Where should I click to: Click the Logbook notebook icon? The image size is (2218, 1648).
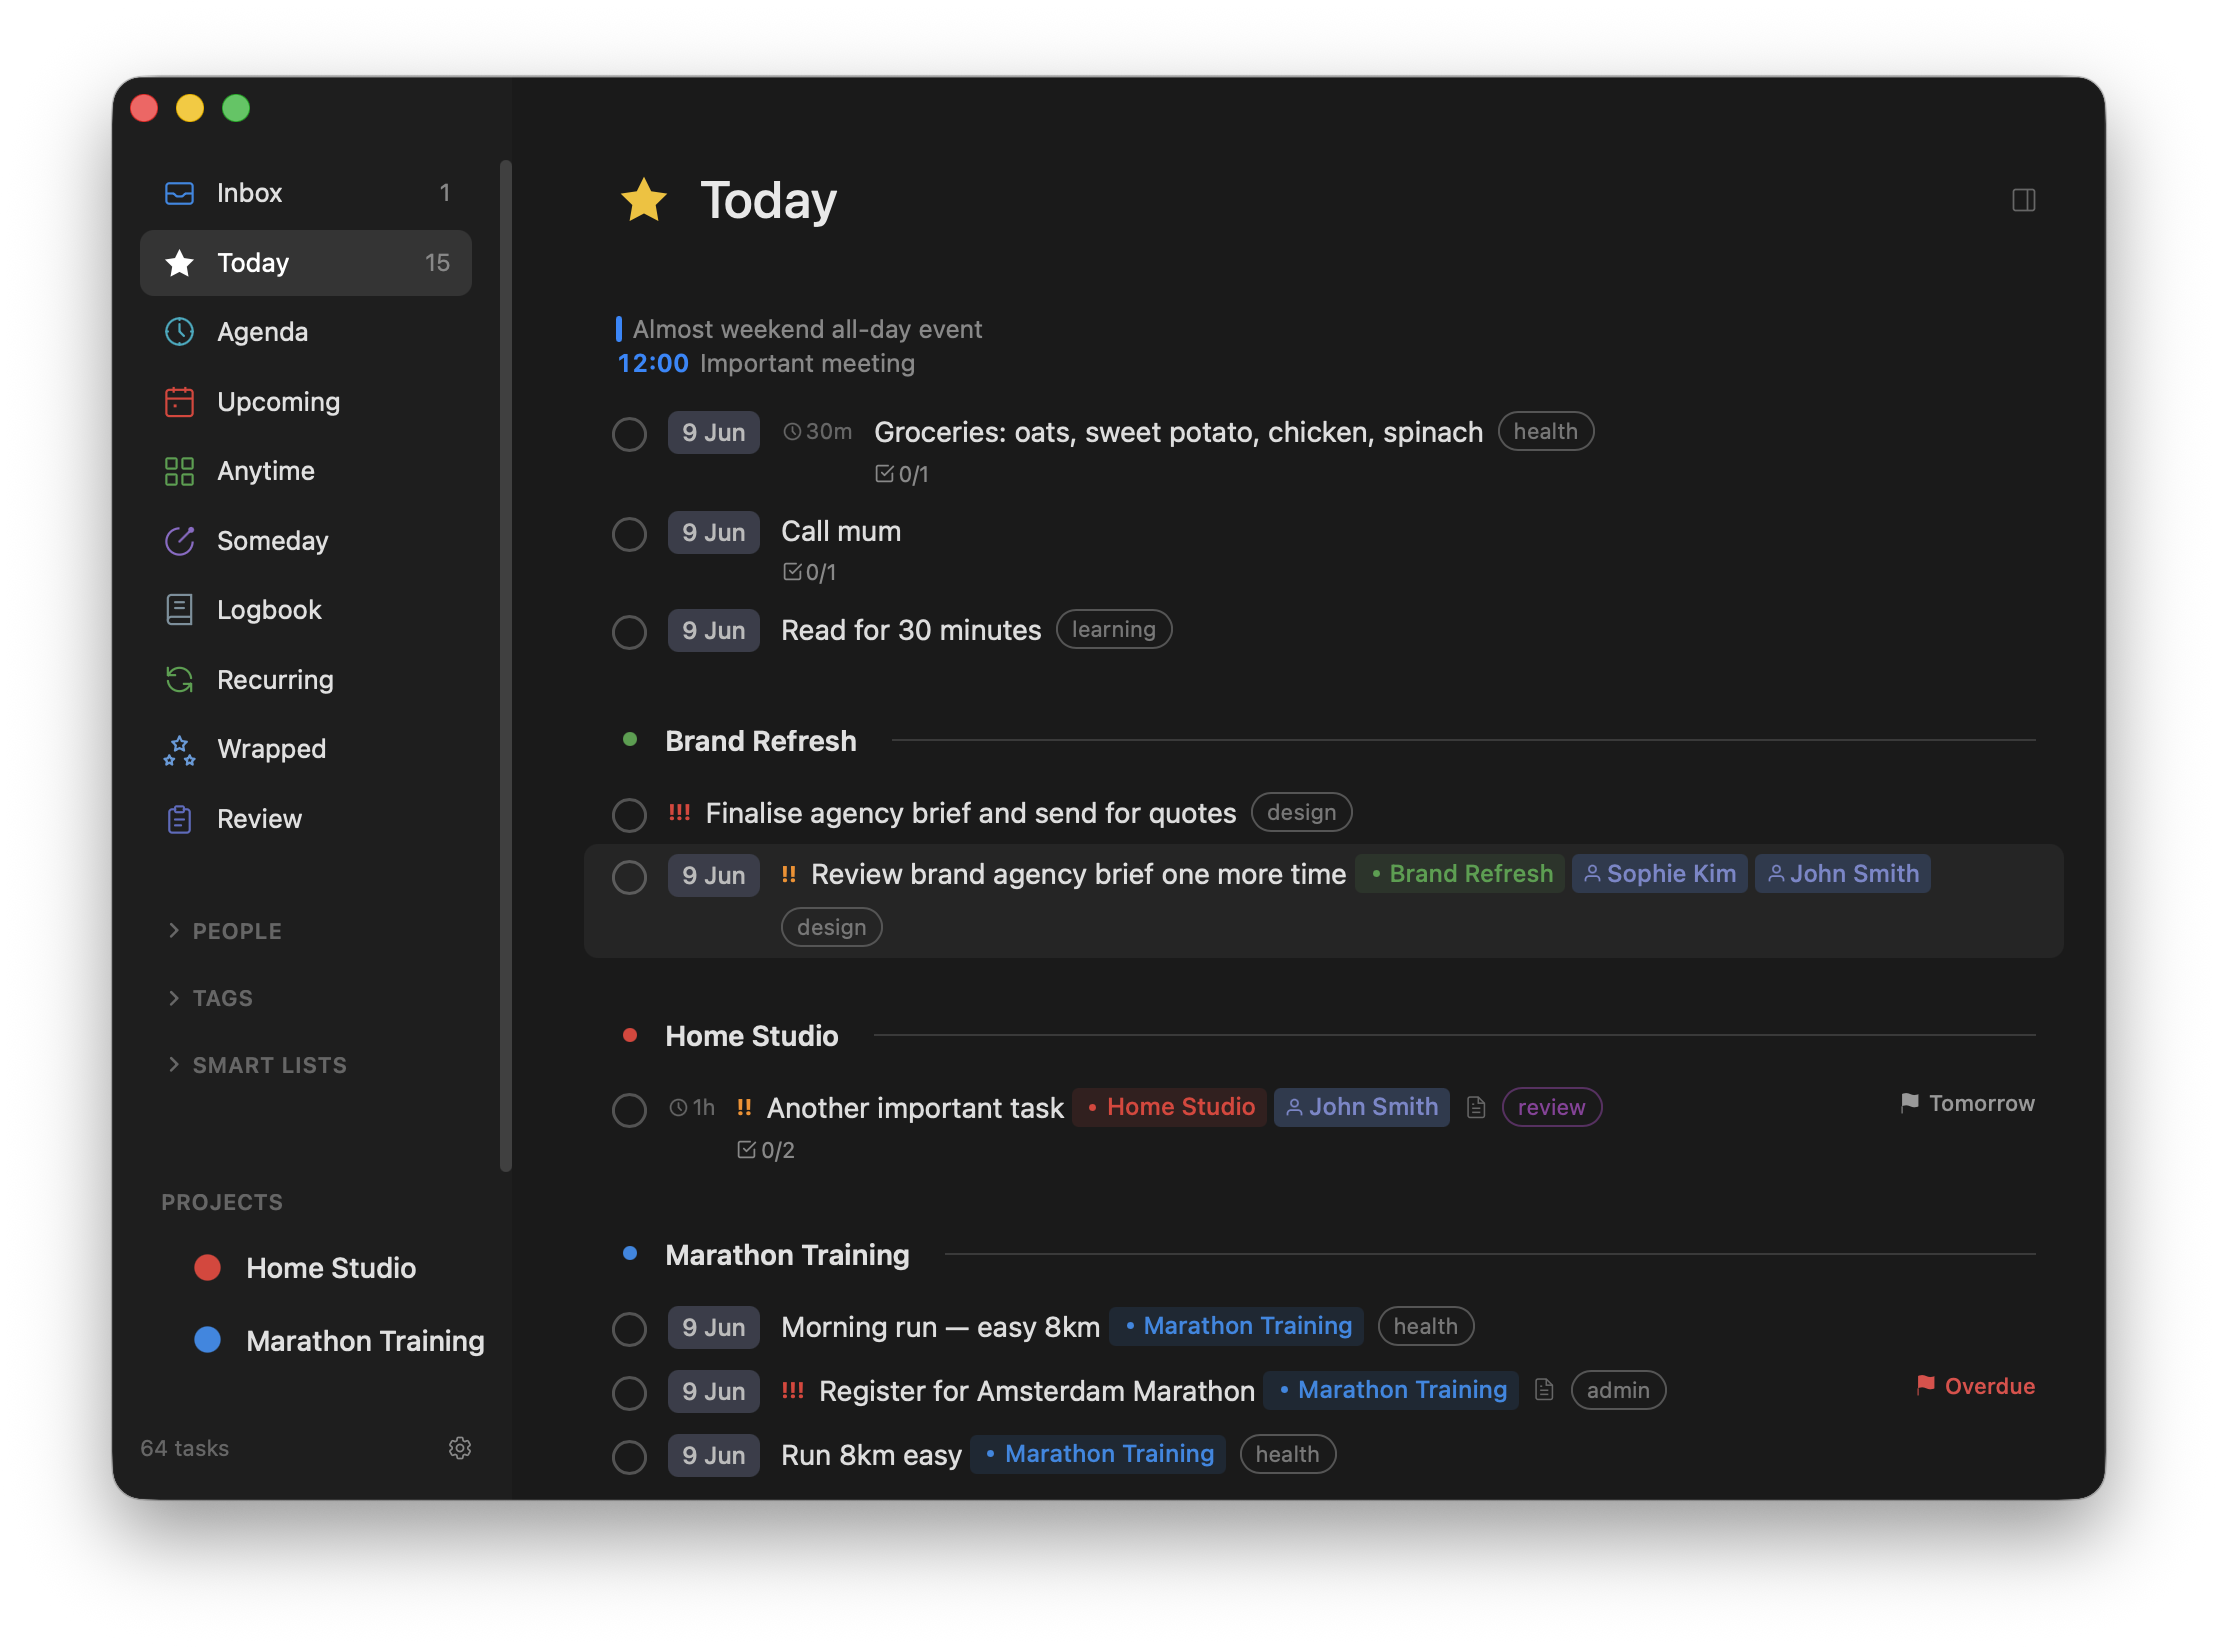coord(179,610)
